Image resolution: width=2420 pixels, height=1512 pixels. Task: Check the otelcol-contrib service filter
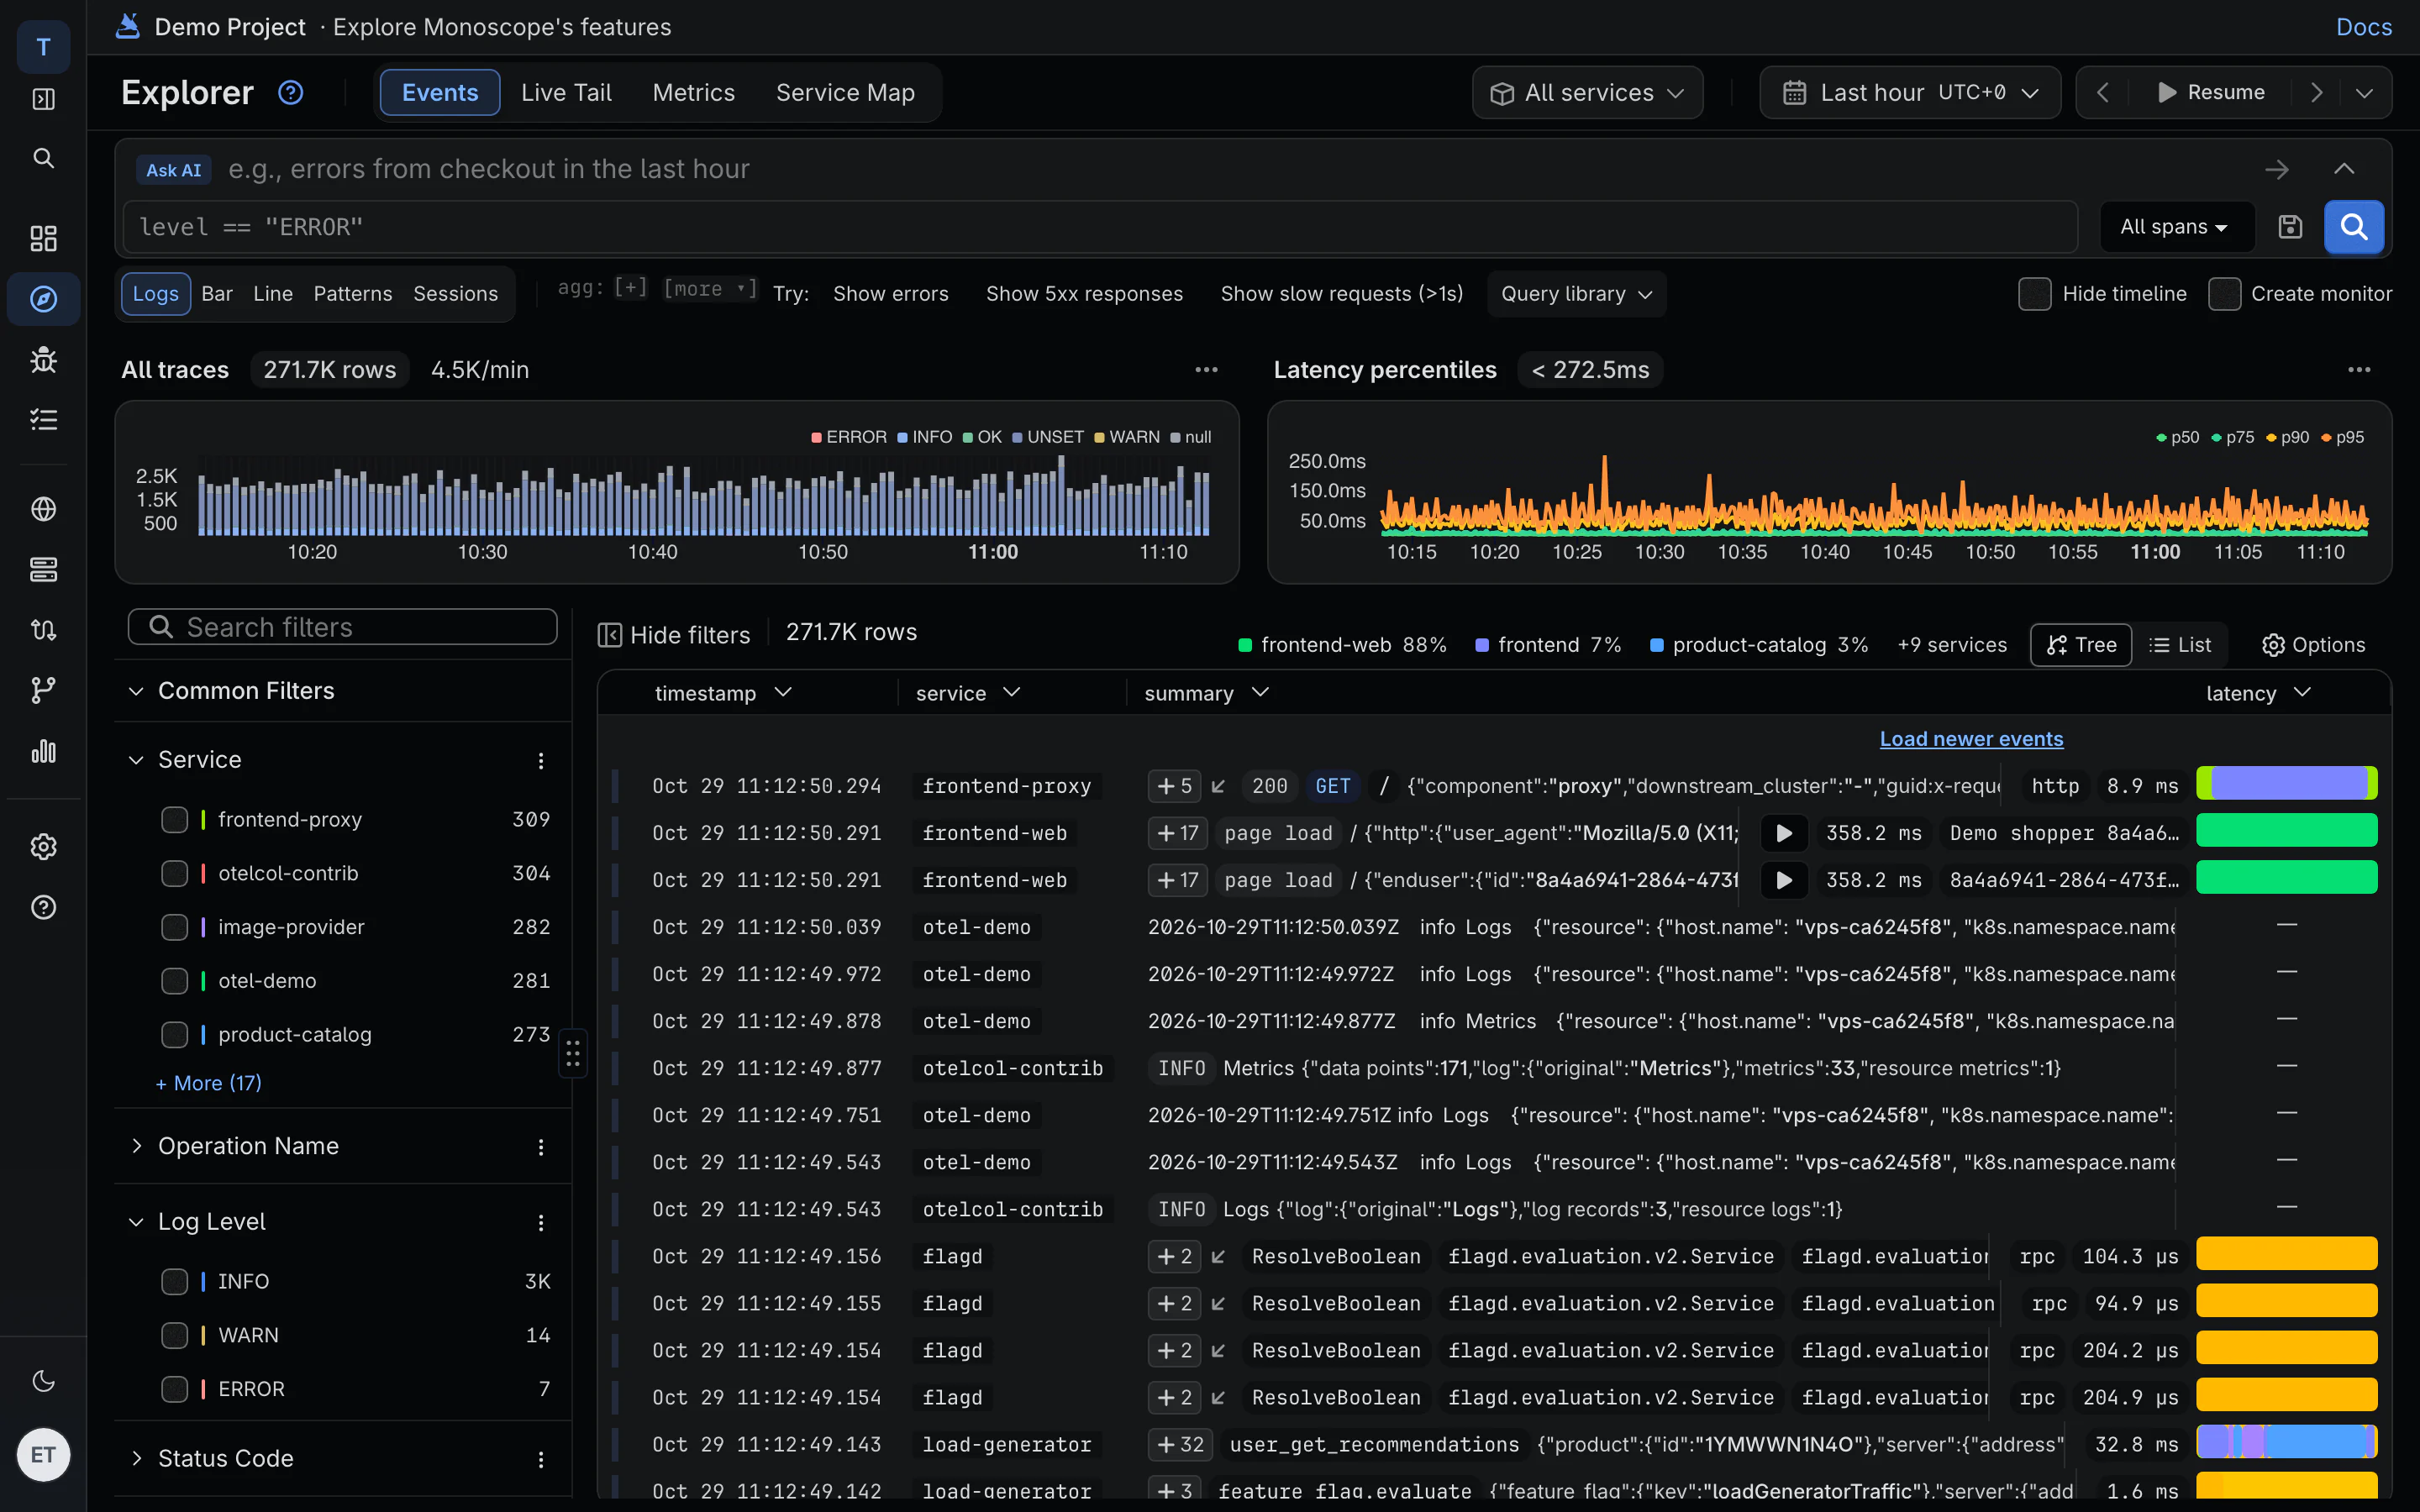click(174, 874)
